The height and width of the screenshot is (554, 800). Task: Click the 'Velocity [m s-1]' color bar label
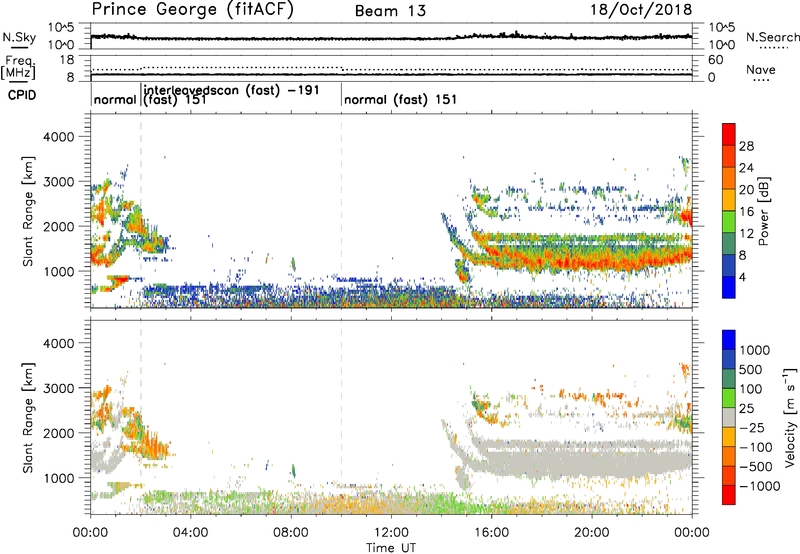point(790,417)
